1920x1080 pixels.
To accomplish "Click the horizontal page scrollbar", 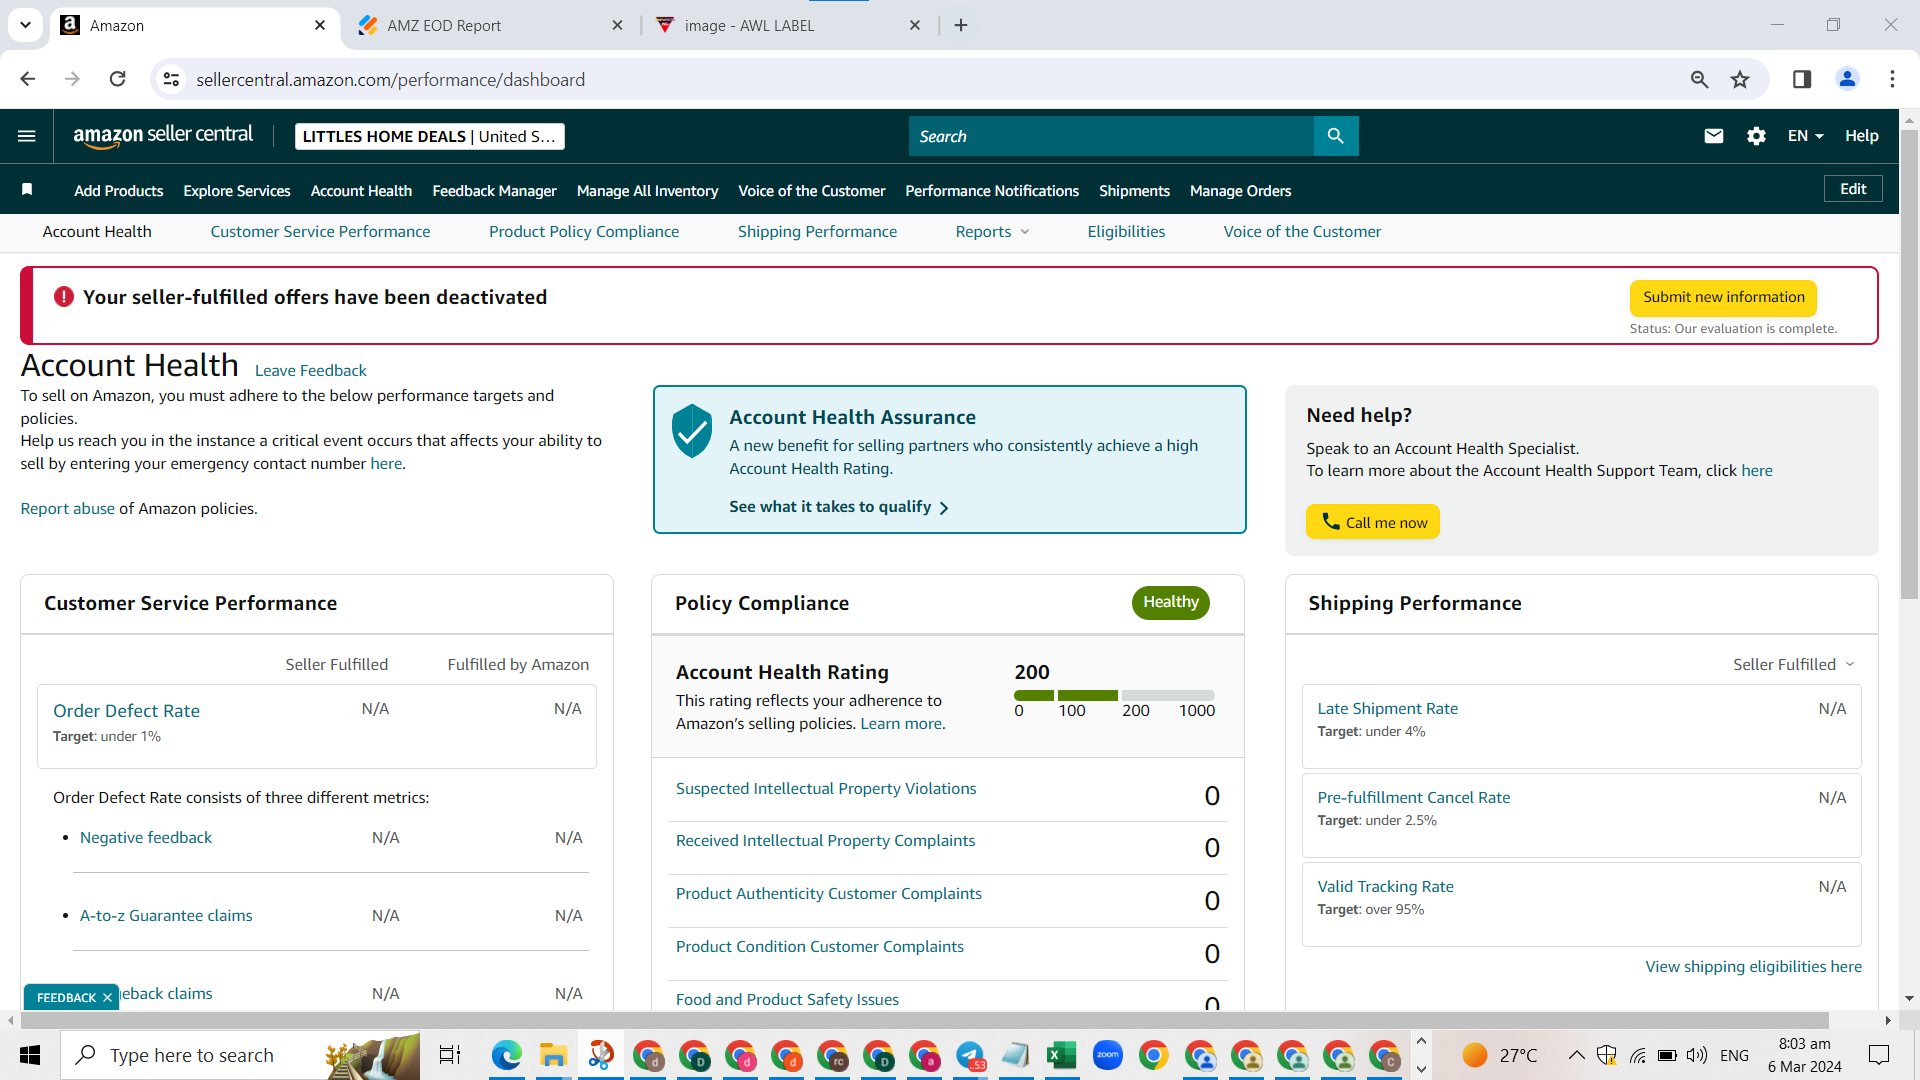I will coord(924,1020).
